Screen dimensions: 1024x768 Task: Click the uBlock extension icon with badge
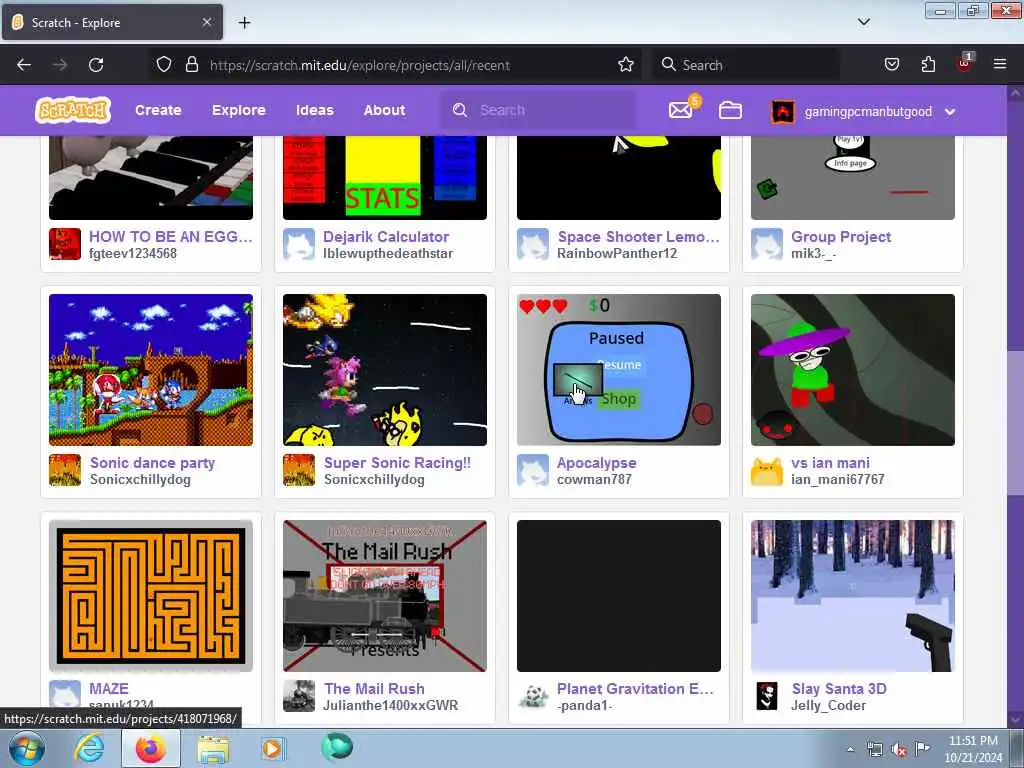click(965, 63)
